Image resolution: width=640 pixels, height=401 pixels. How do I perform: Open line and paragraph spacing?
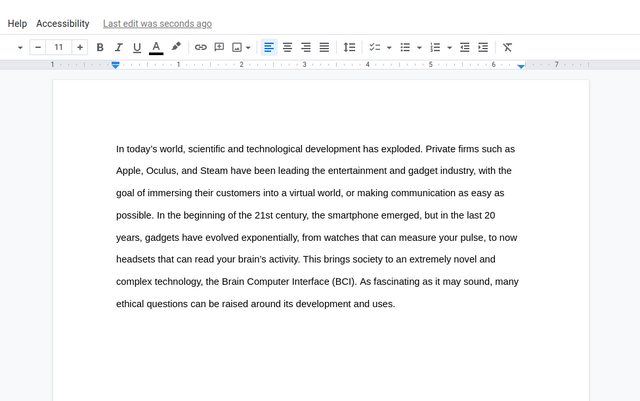click(x=349, y=47)
